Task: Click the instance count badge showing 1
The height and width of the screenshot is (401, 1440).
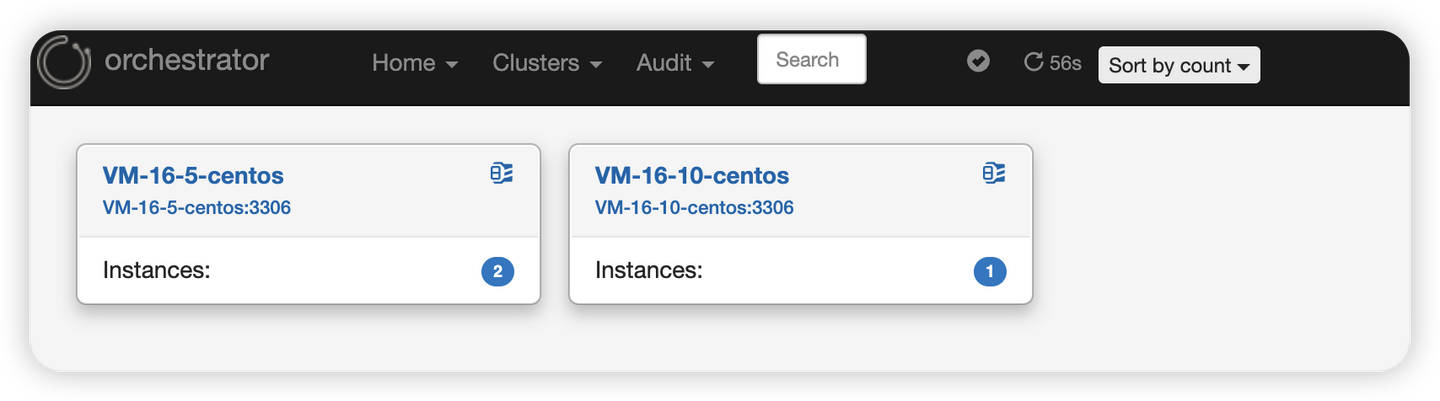Action: (x=989, y=271)
